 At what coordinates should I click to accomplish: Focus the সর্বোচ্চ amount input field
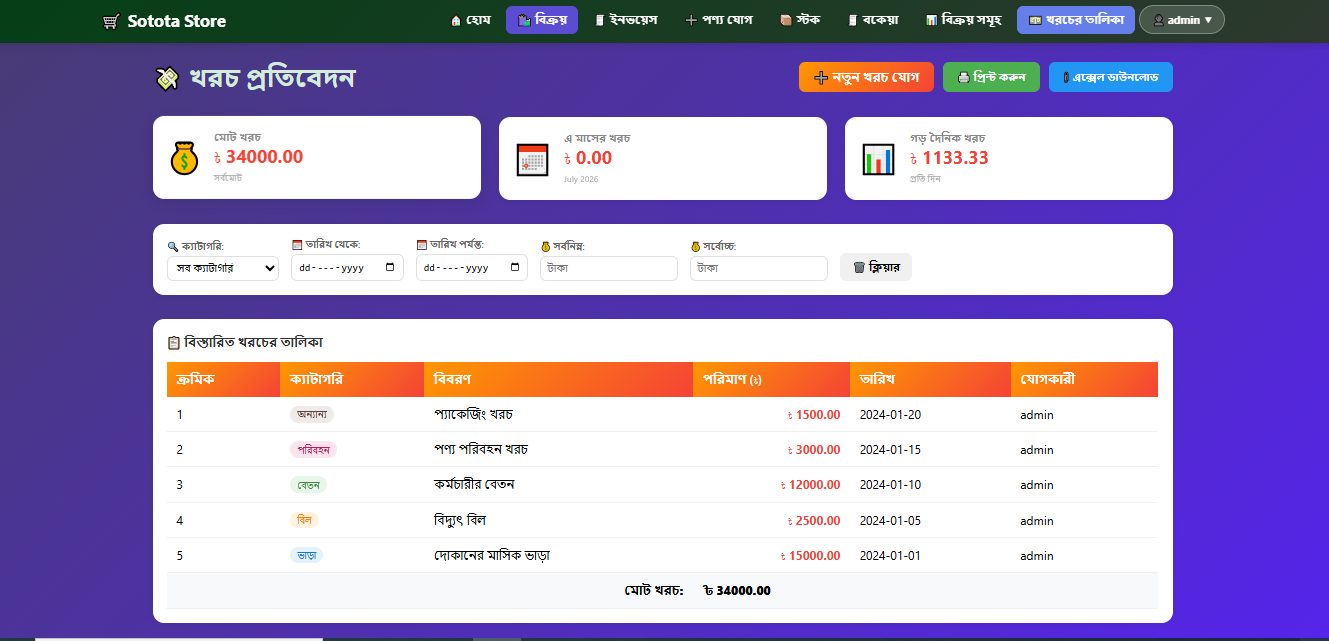point(759,268)
